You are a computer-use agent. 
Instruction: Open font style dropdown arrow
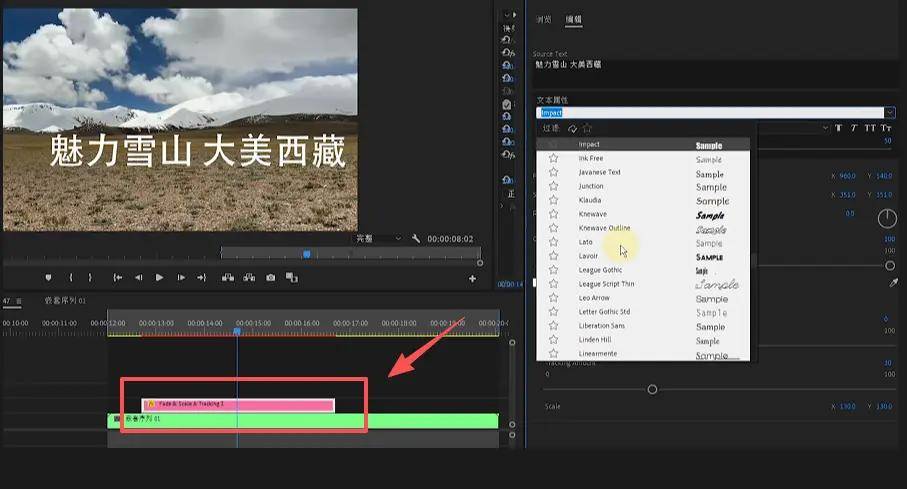coord(825,128)
